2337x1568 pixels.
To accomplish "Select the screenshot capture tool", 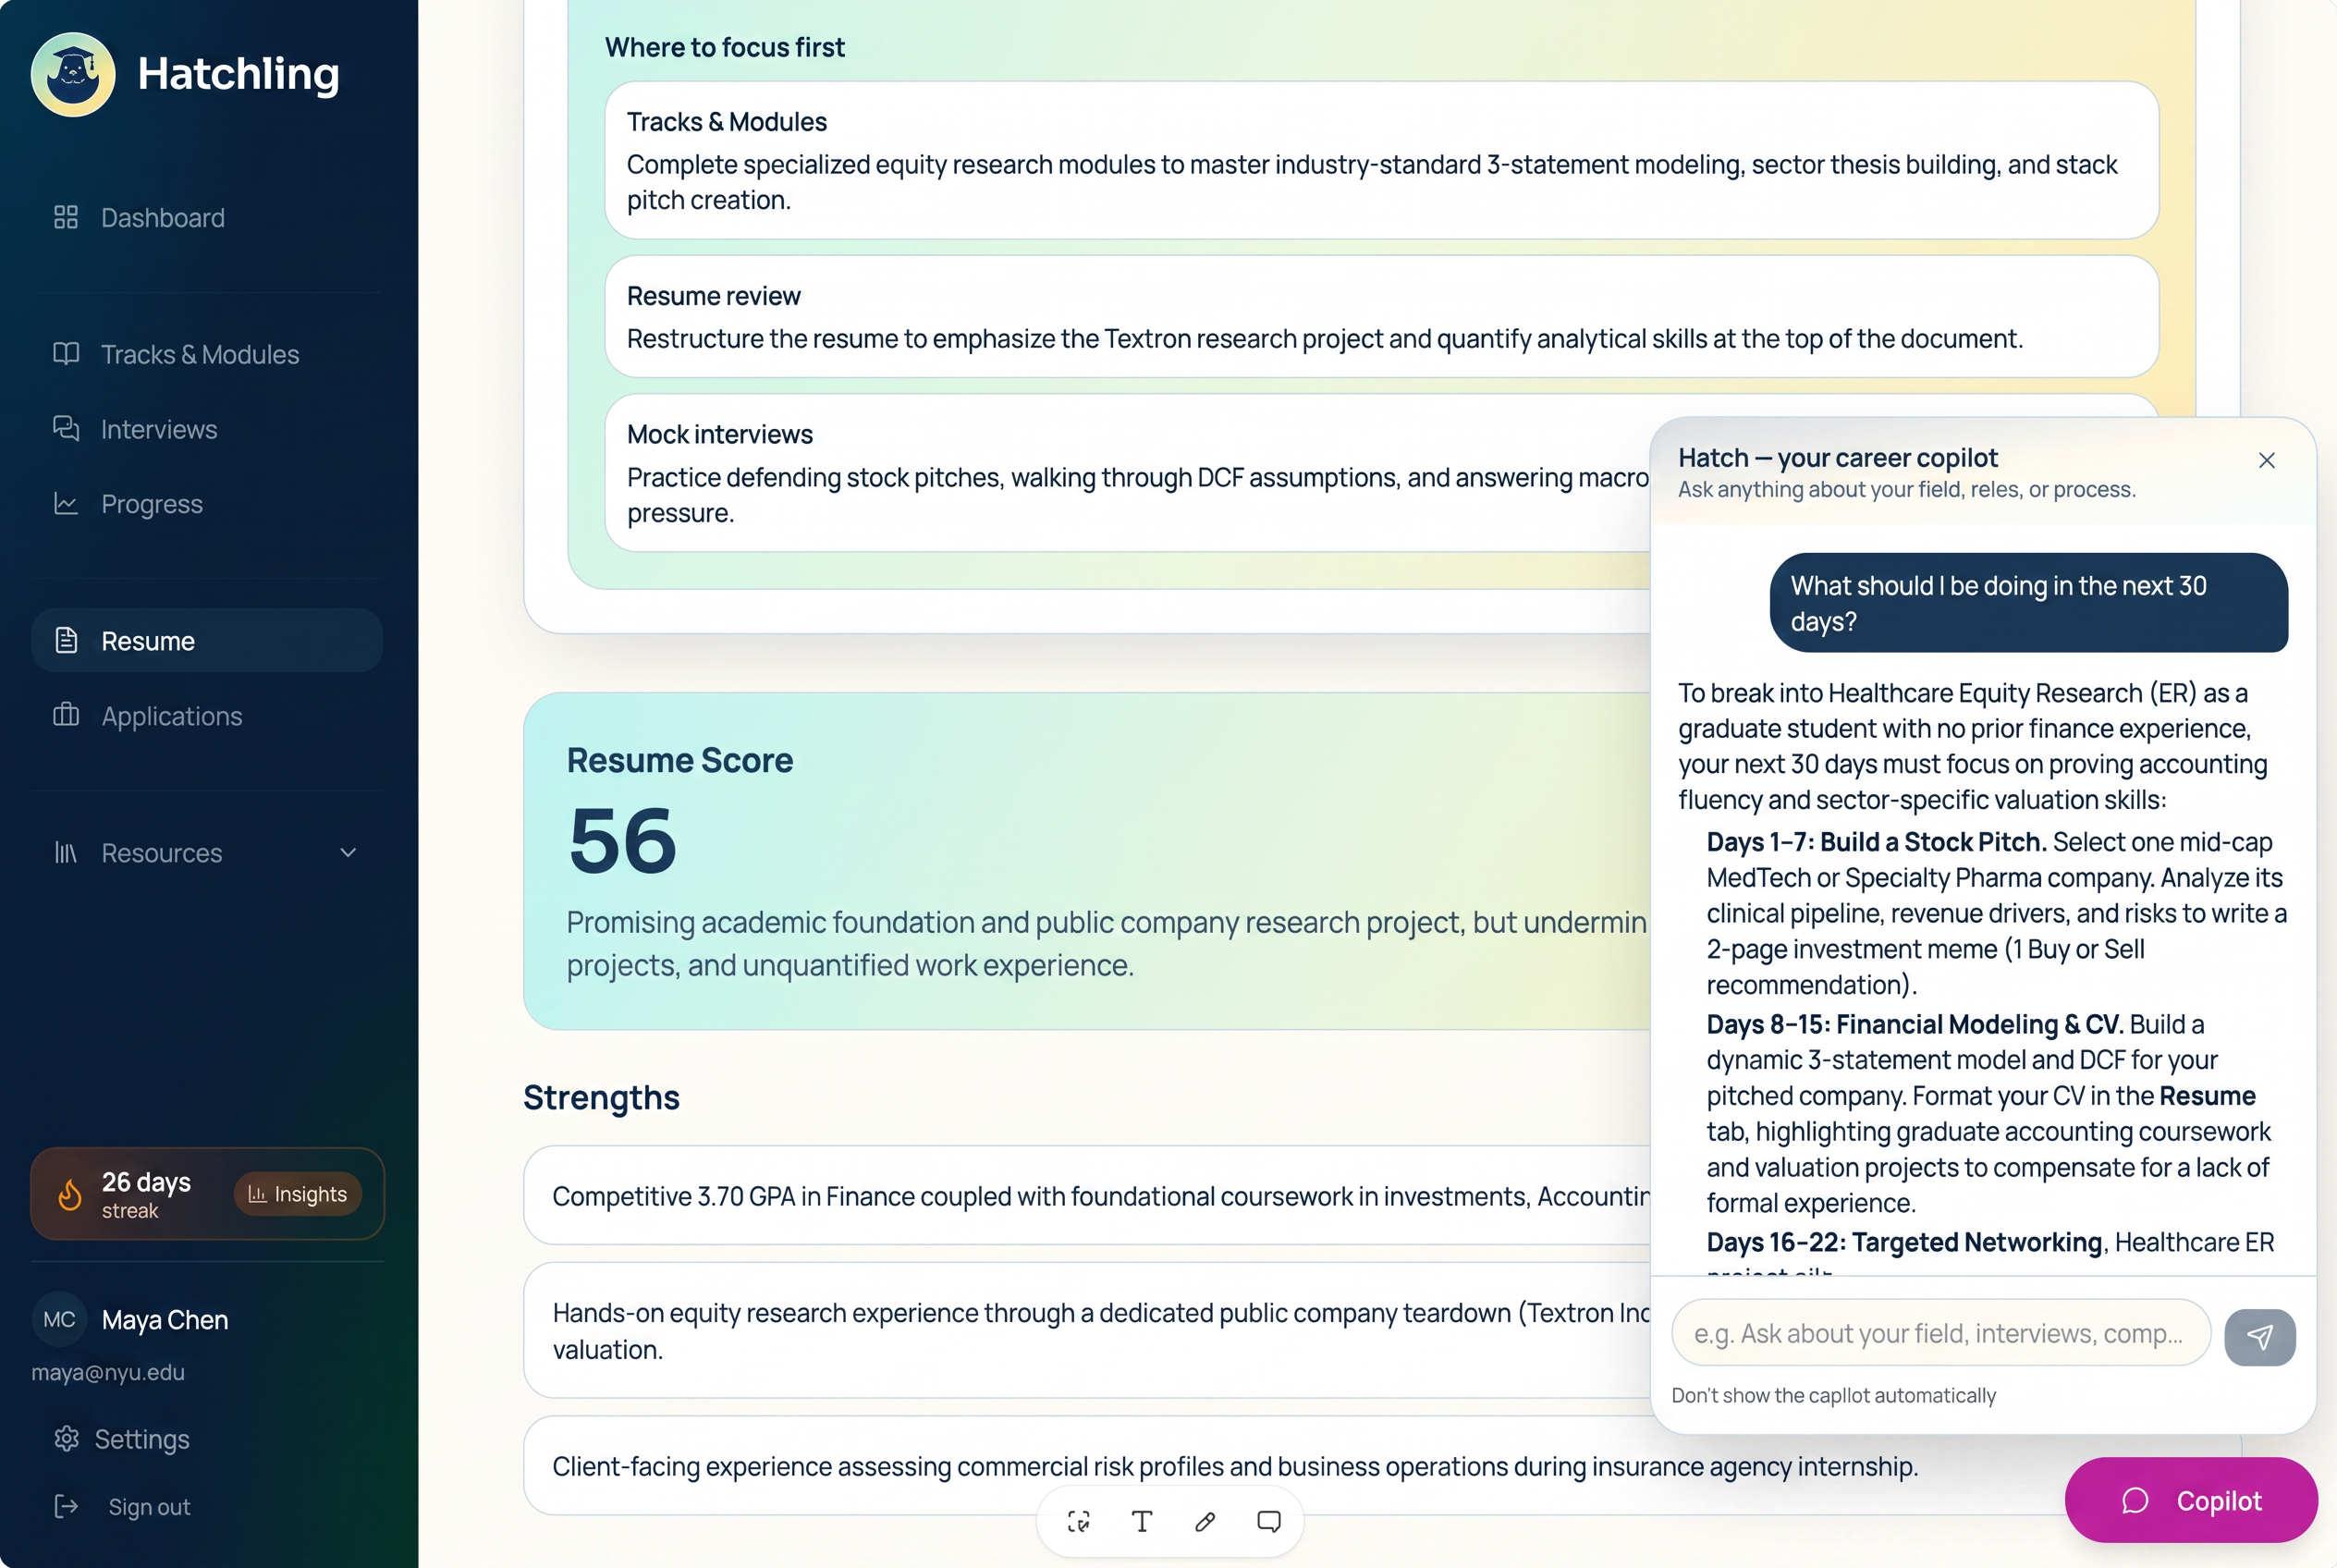I will (1078, 1522).
